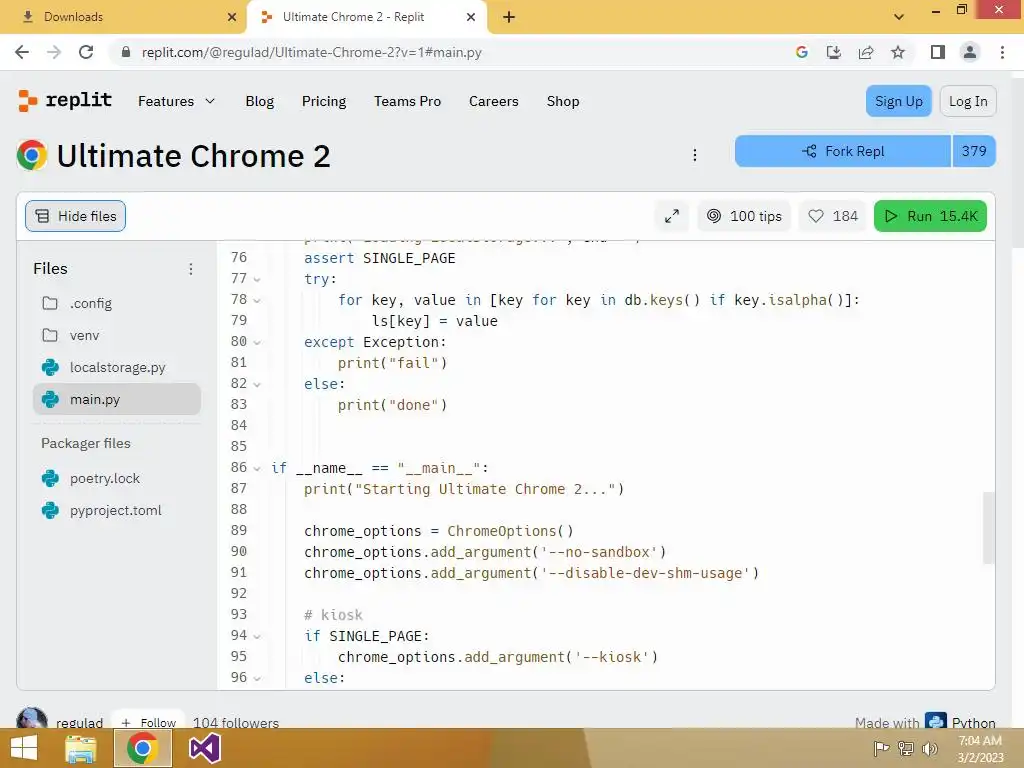Reload the current page
This screenshot has height=768, width=1024.
pyautogui.click(x=86, y=52)
